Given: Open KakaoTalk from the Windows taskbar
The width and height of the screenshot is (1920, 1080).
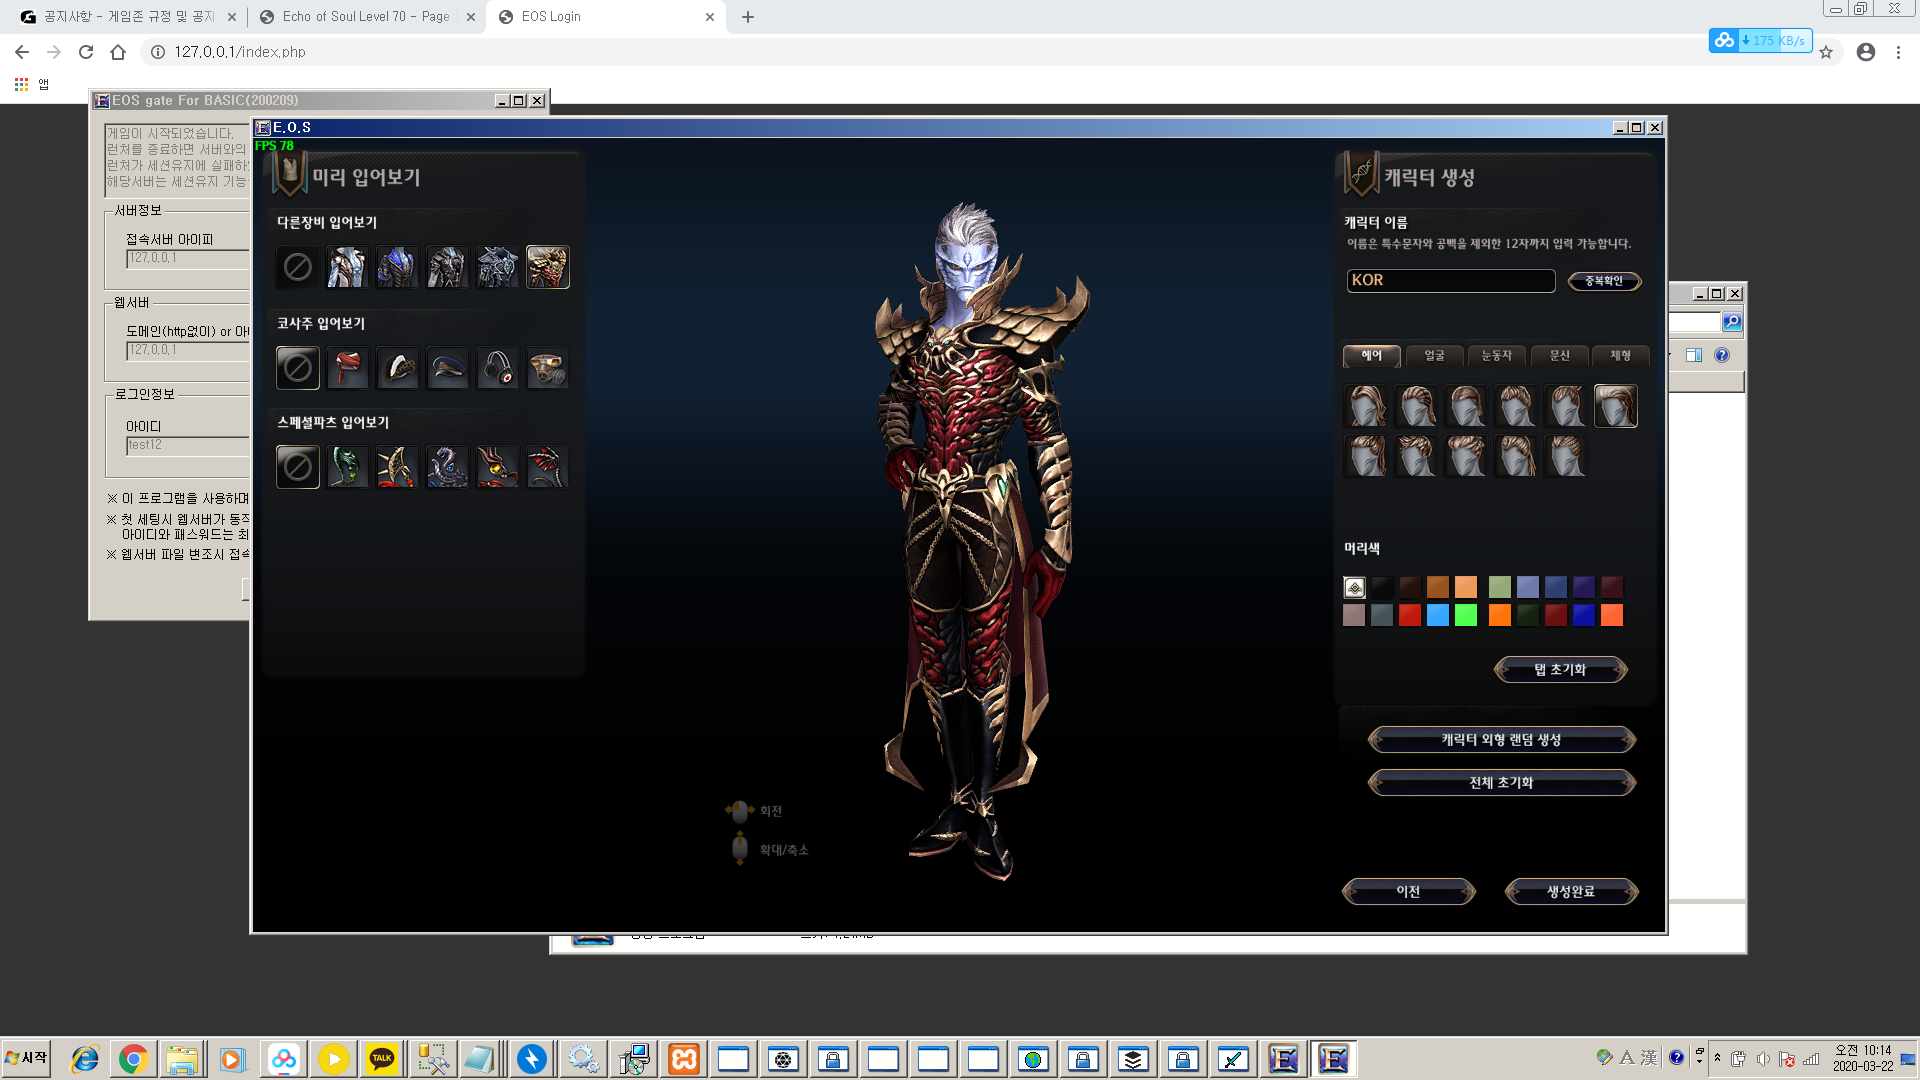Looking at the screenshot, I should [x=382, y=1059].
